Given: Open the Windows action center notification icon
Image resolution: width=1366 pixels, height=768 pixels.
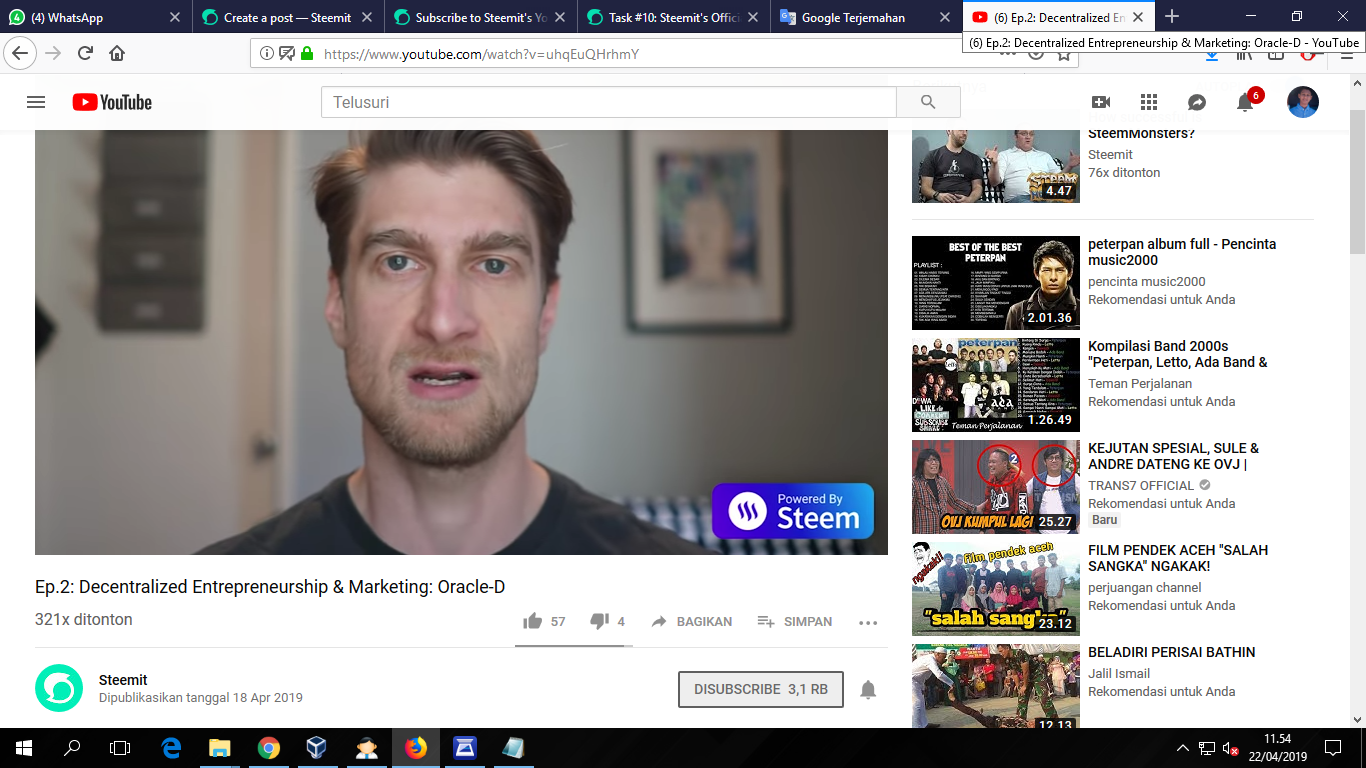Looking at the screenshot, I should [1332, 748].
